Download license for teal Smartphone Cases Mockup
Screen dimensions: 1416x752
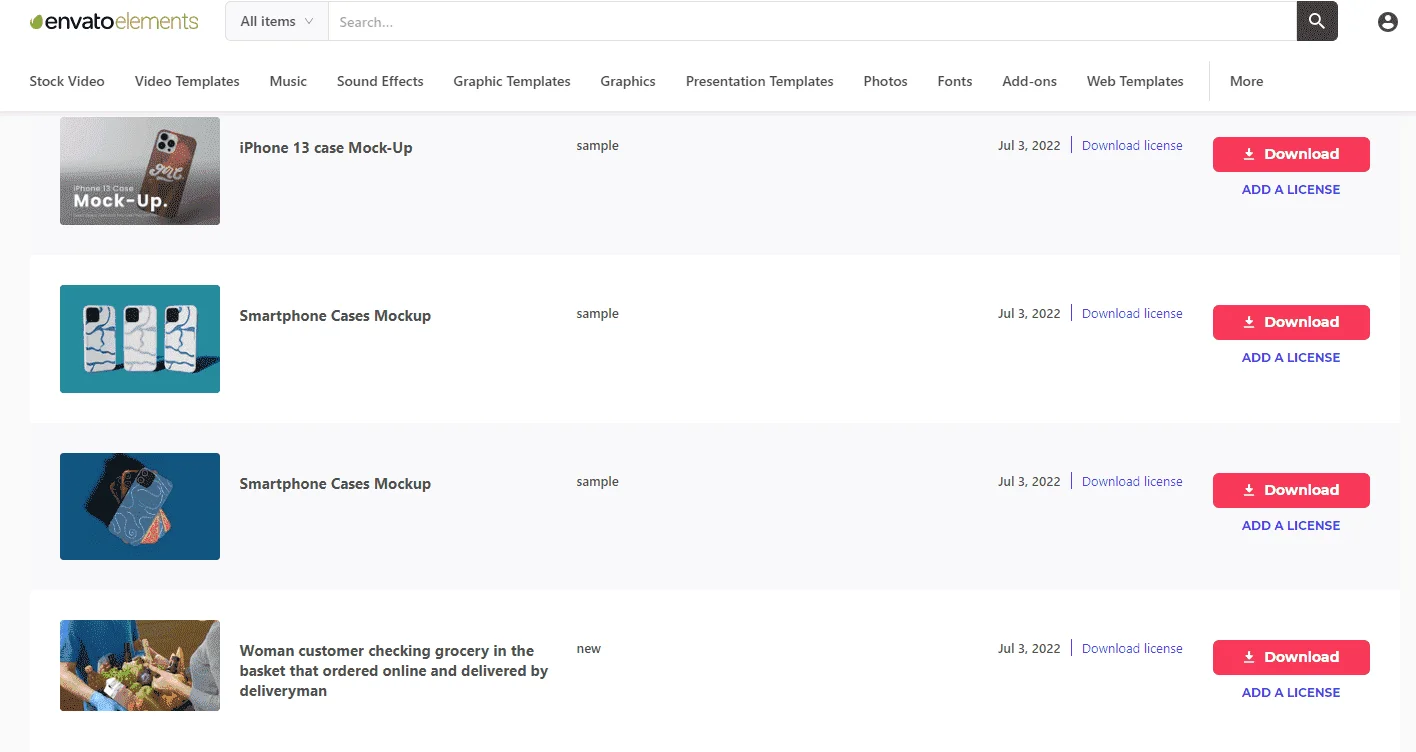[x=1132, y=313]
